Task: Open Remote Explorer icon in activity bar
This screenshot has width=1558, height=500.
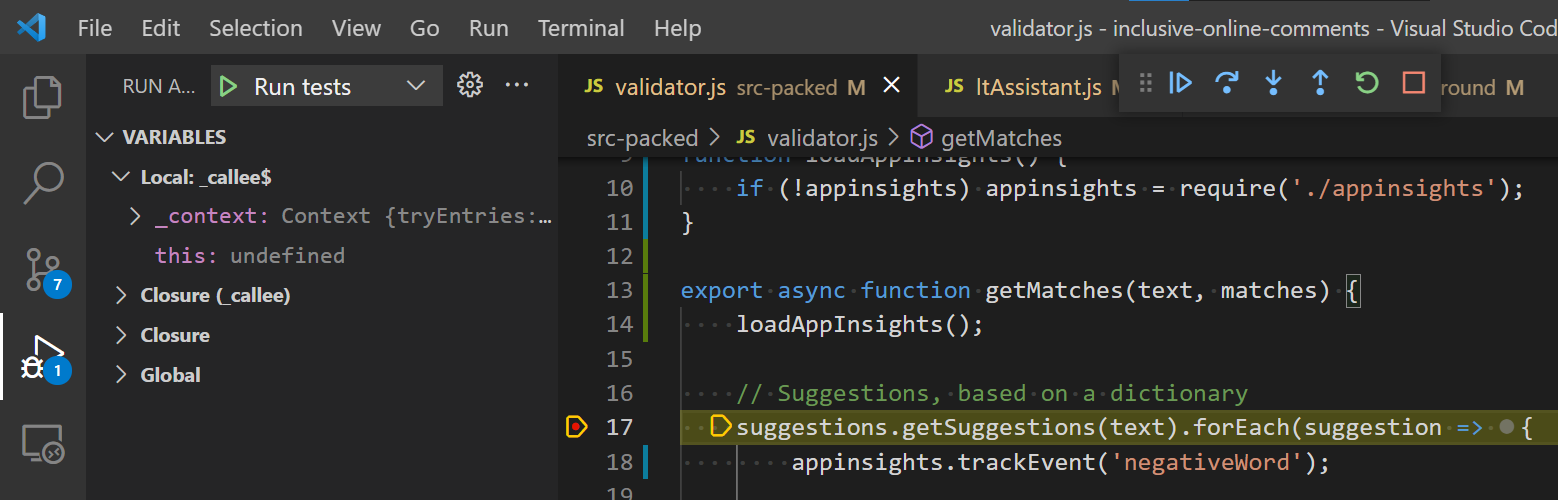Action: [43, 444]
